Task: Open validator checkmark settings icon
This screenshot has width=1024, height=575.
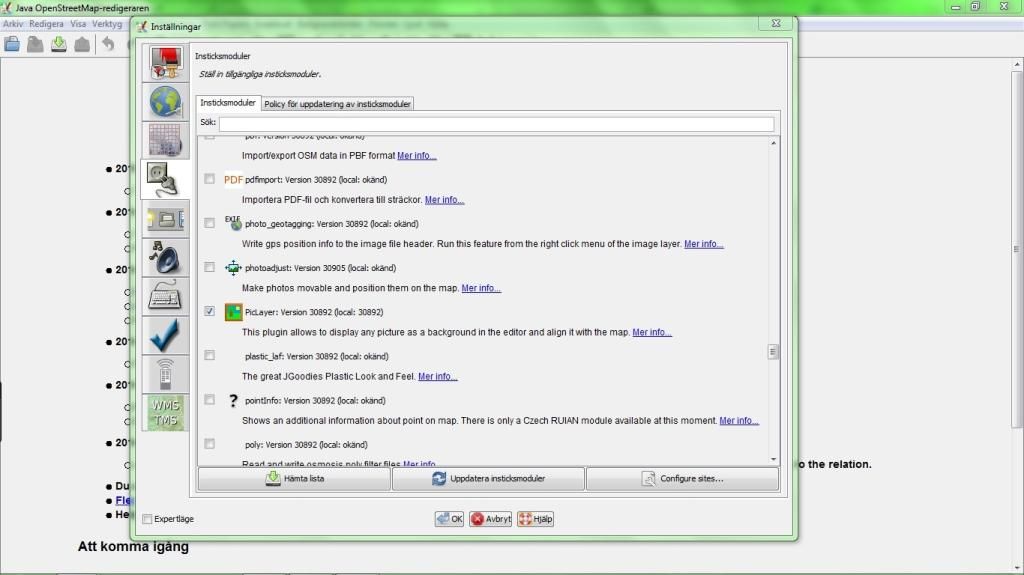Action: click(165, 336)
